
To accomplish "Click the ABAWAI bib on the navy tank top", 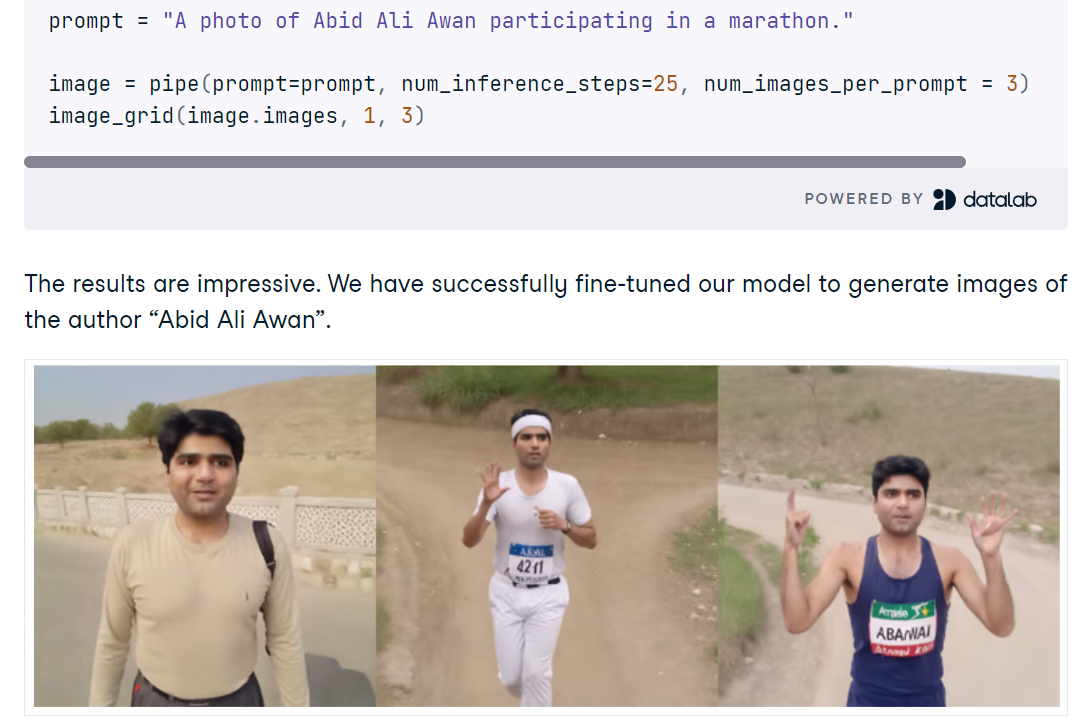I will tap(903, 628).
